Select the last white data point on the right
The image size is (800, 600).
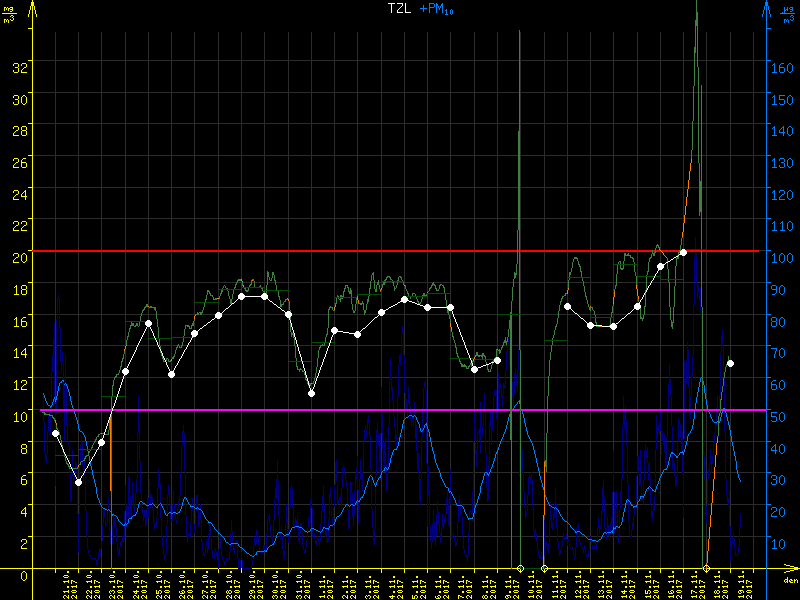point(731,363)
